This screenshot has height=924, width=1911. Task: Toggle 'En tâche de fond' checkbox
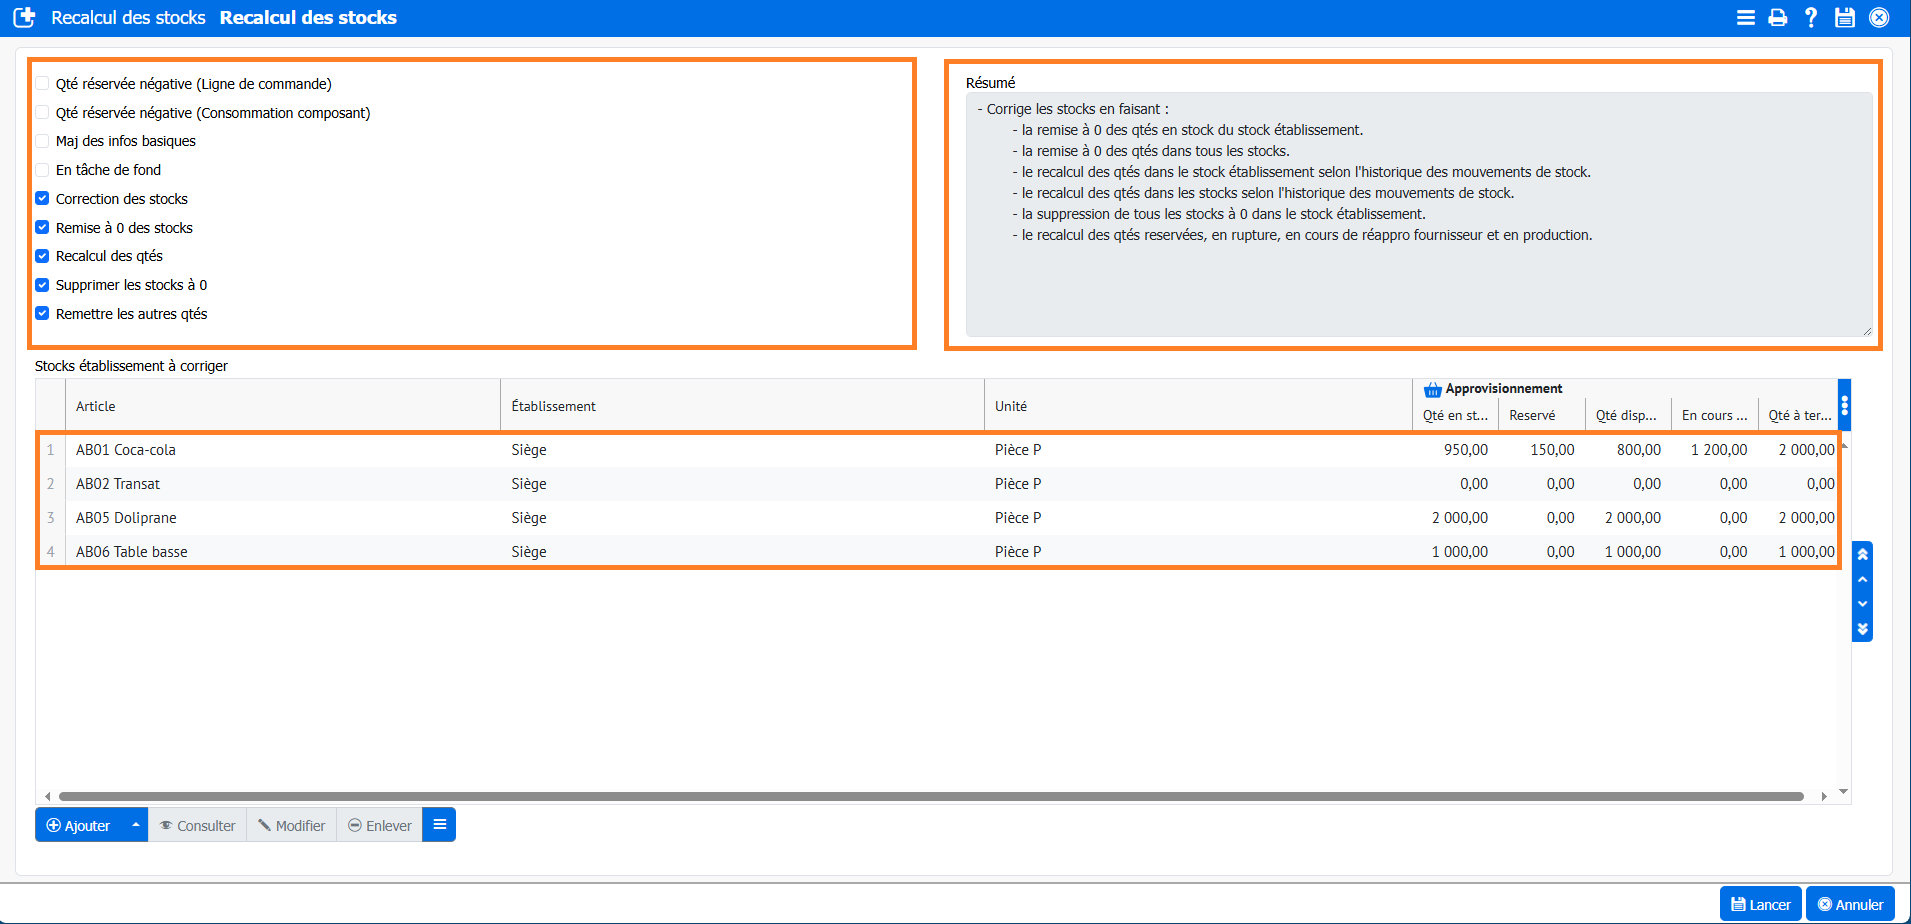tap(43, 170)
